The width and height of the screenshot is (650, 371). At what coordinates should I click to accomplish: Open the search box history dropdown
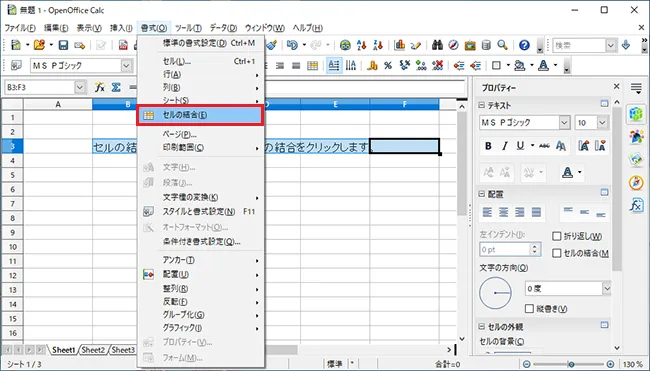[611, 45]
